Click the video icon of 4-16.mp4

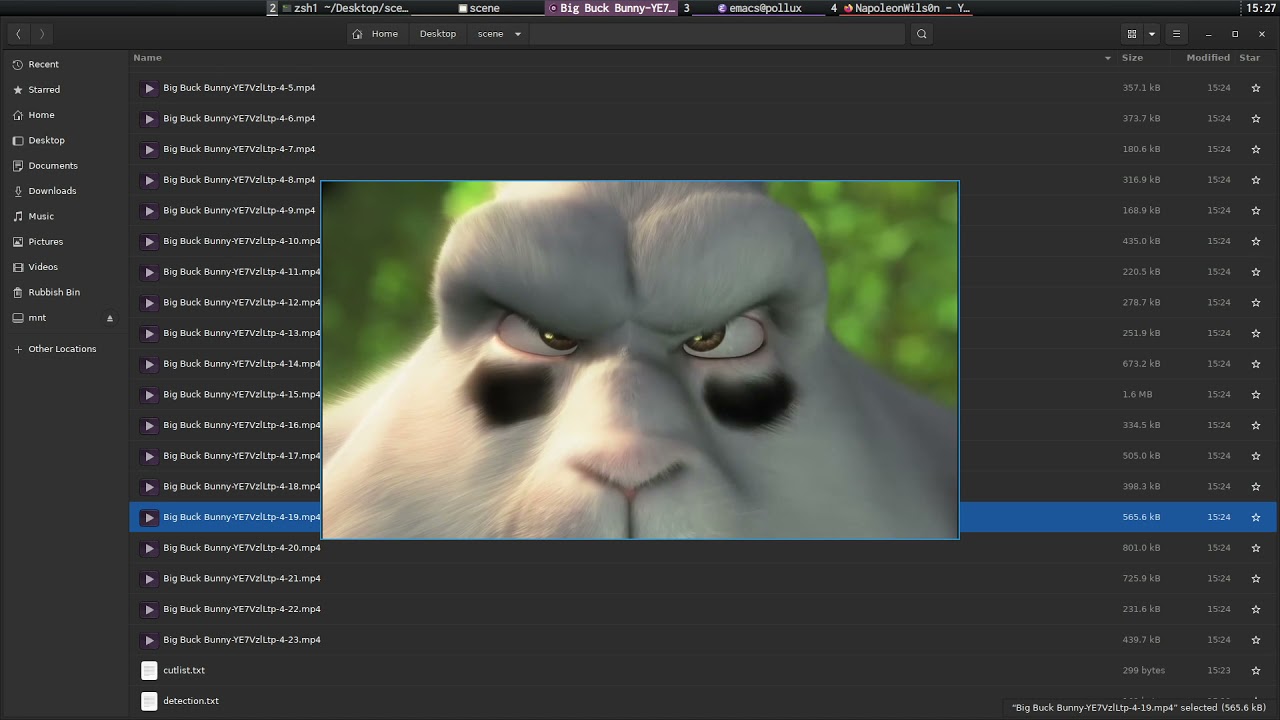pyautogui.click(x=149, y=426)
